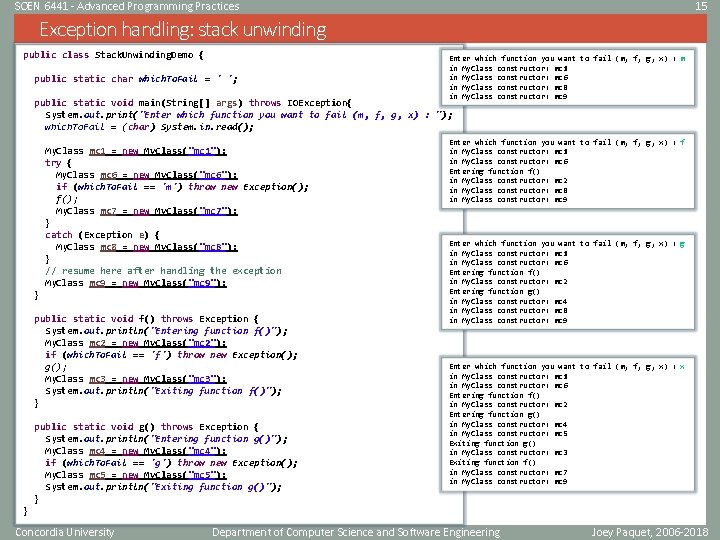Click the first output box's prompt line ending in 'm'
Screen dimensions: 720x540
coord(568,59)
